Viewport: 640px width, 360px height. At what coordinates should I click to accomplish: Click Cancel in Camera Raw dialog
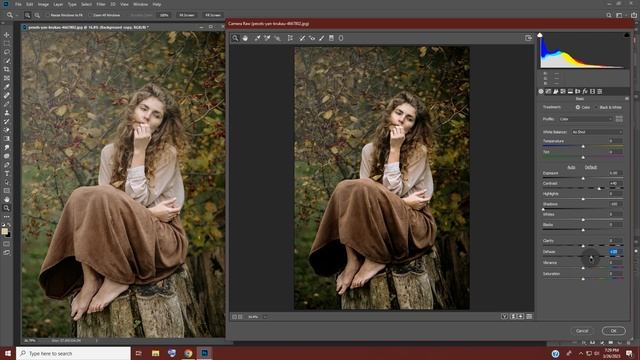582,331
